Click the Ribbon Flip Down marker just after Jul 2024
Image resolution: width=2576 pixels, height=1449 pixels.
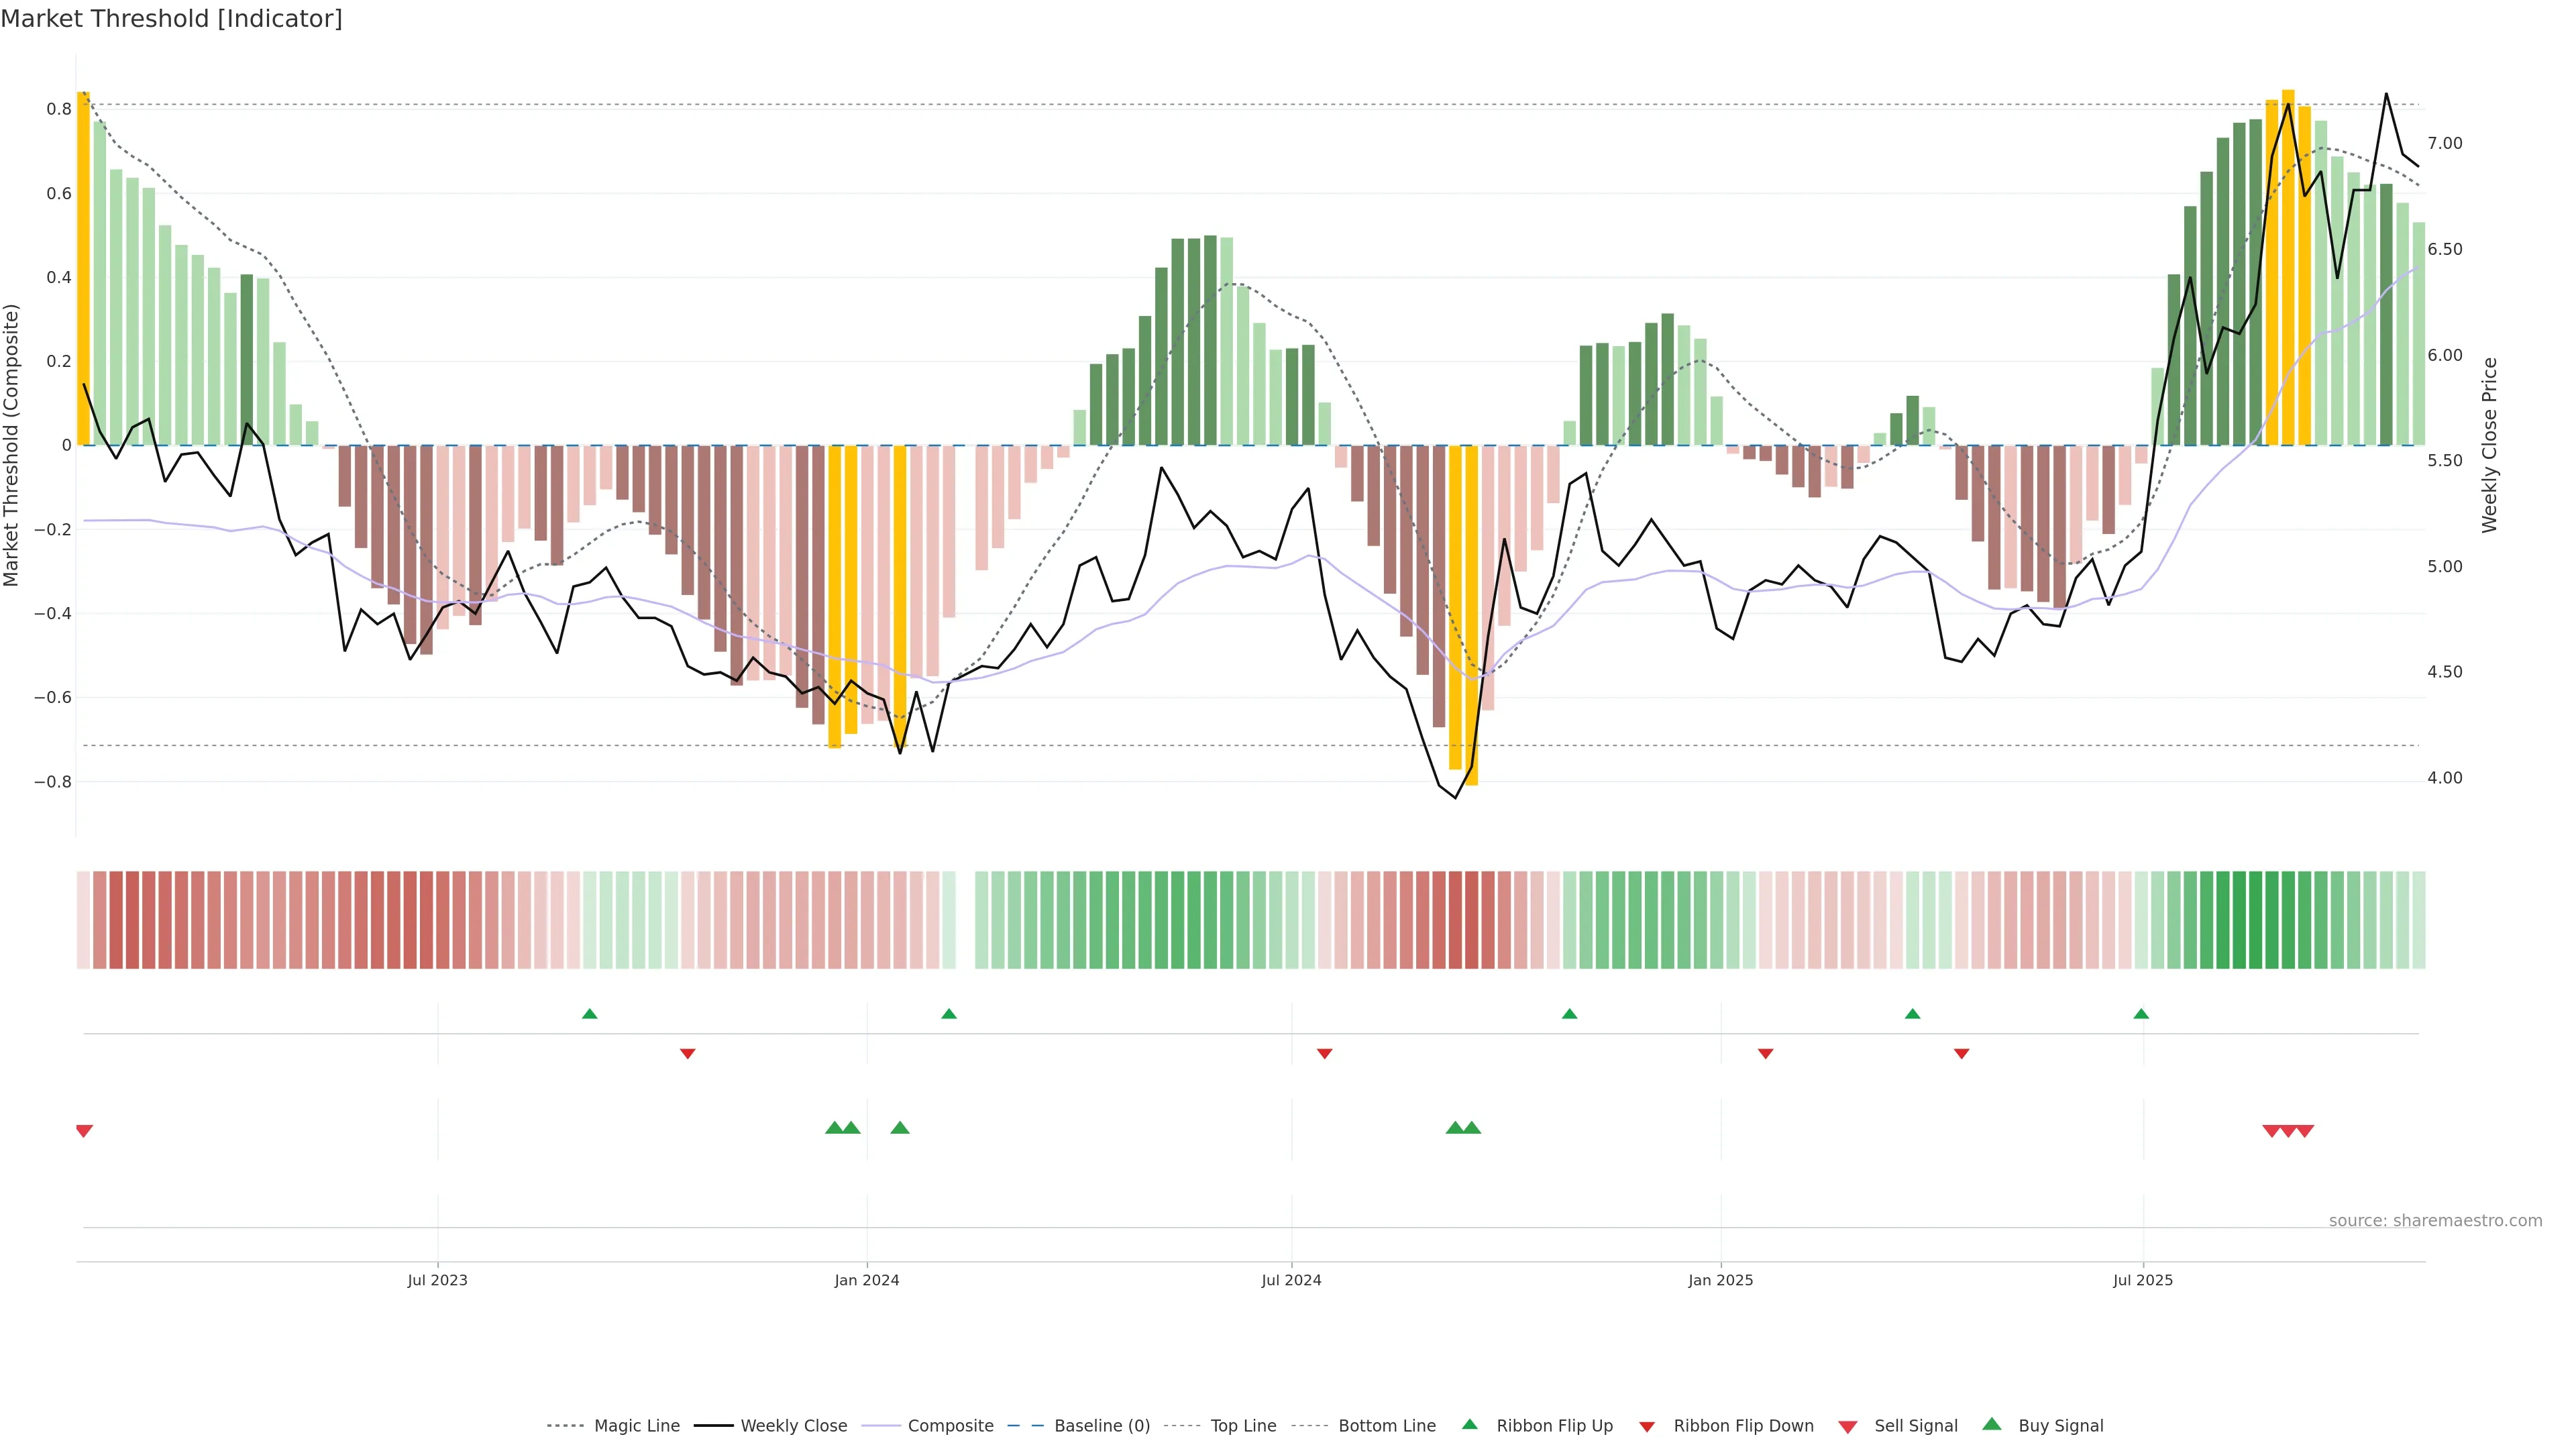tap(1324, 1054)
